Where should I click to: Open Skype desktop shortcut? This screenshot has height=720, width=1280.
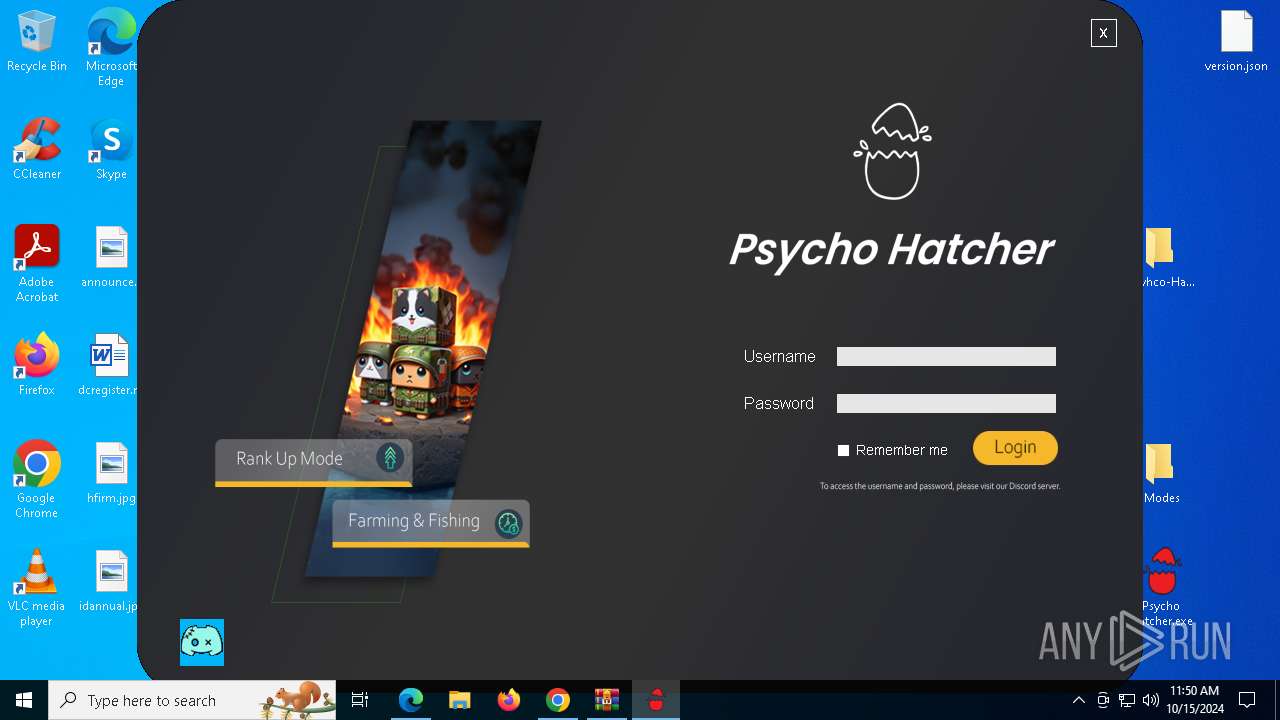[x=111, y=149]
